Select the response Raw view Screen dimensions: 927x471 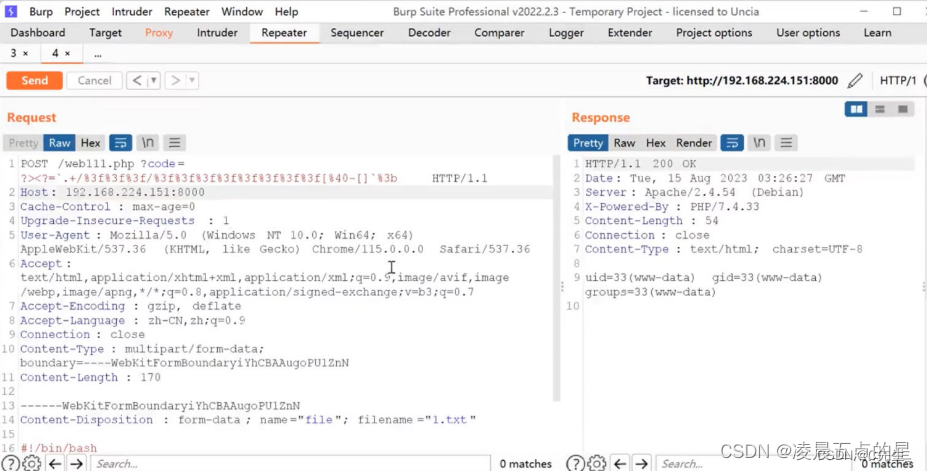[x=624, y=142]
